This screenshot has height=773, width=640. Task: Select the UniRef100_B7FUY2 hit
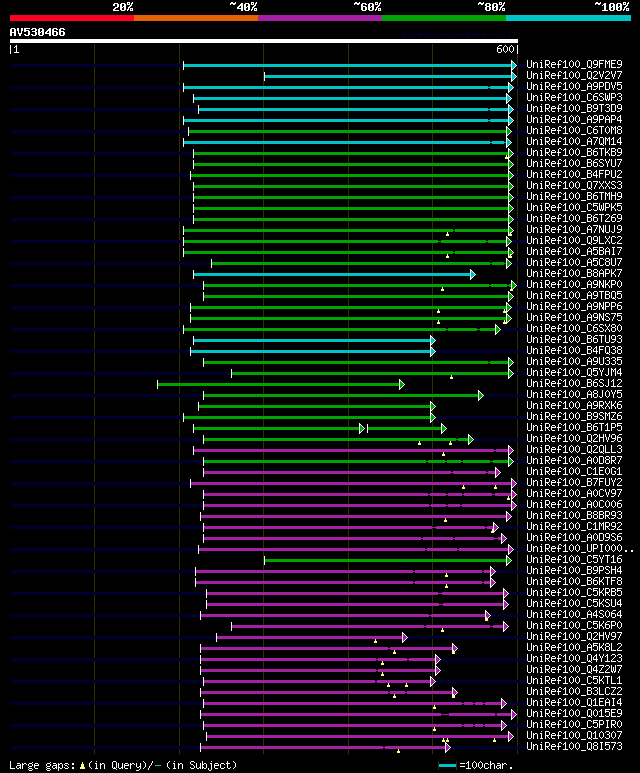click(574, 483)
